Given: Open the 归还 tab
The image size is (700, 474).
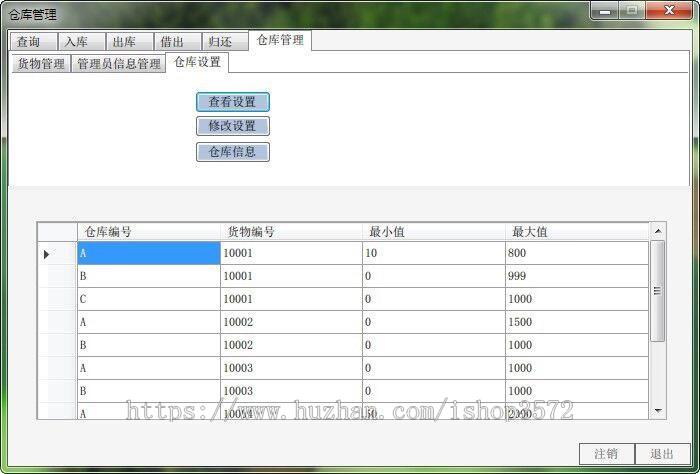Looking at the screenshot, I should pyautogui.click(x=225, y=42).
